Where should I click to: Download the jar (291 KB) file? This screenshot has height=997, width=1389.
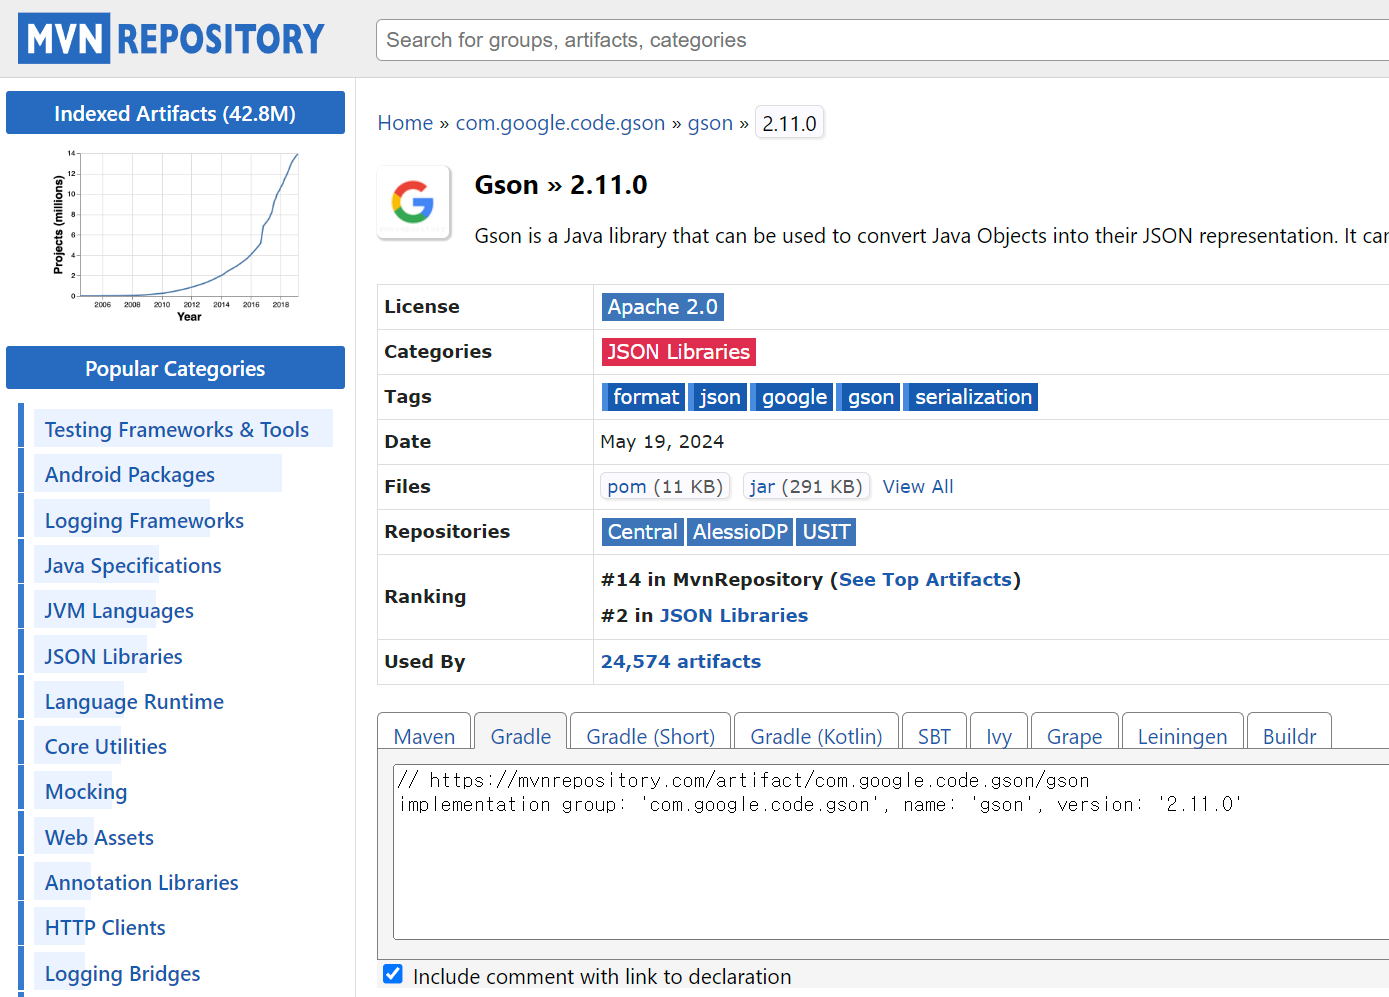(806, 487)
